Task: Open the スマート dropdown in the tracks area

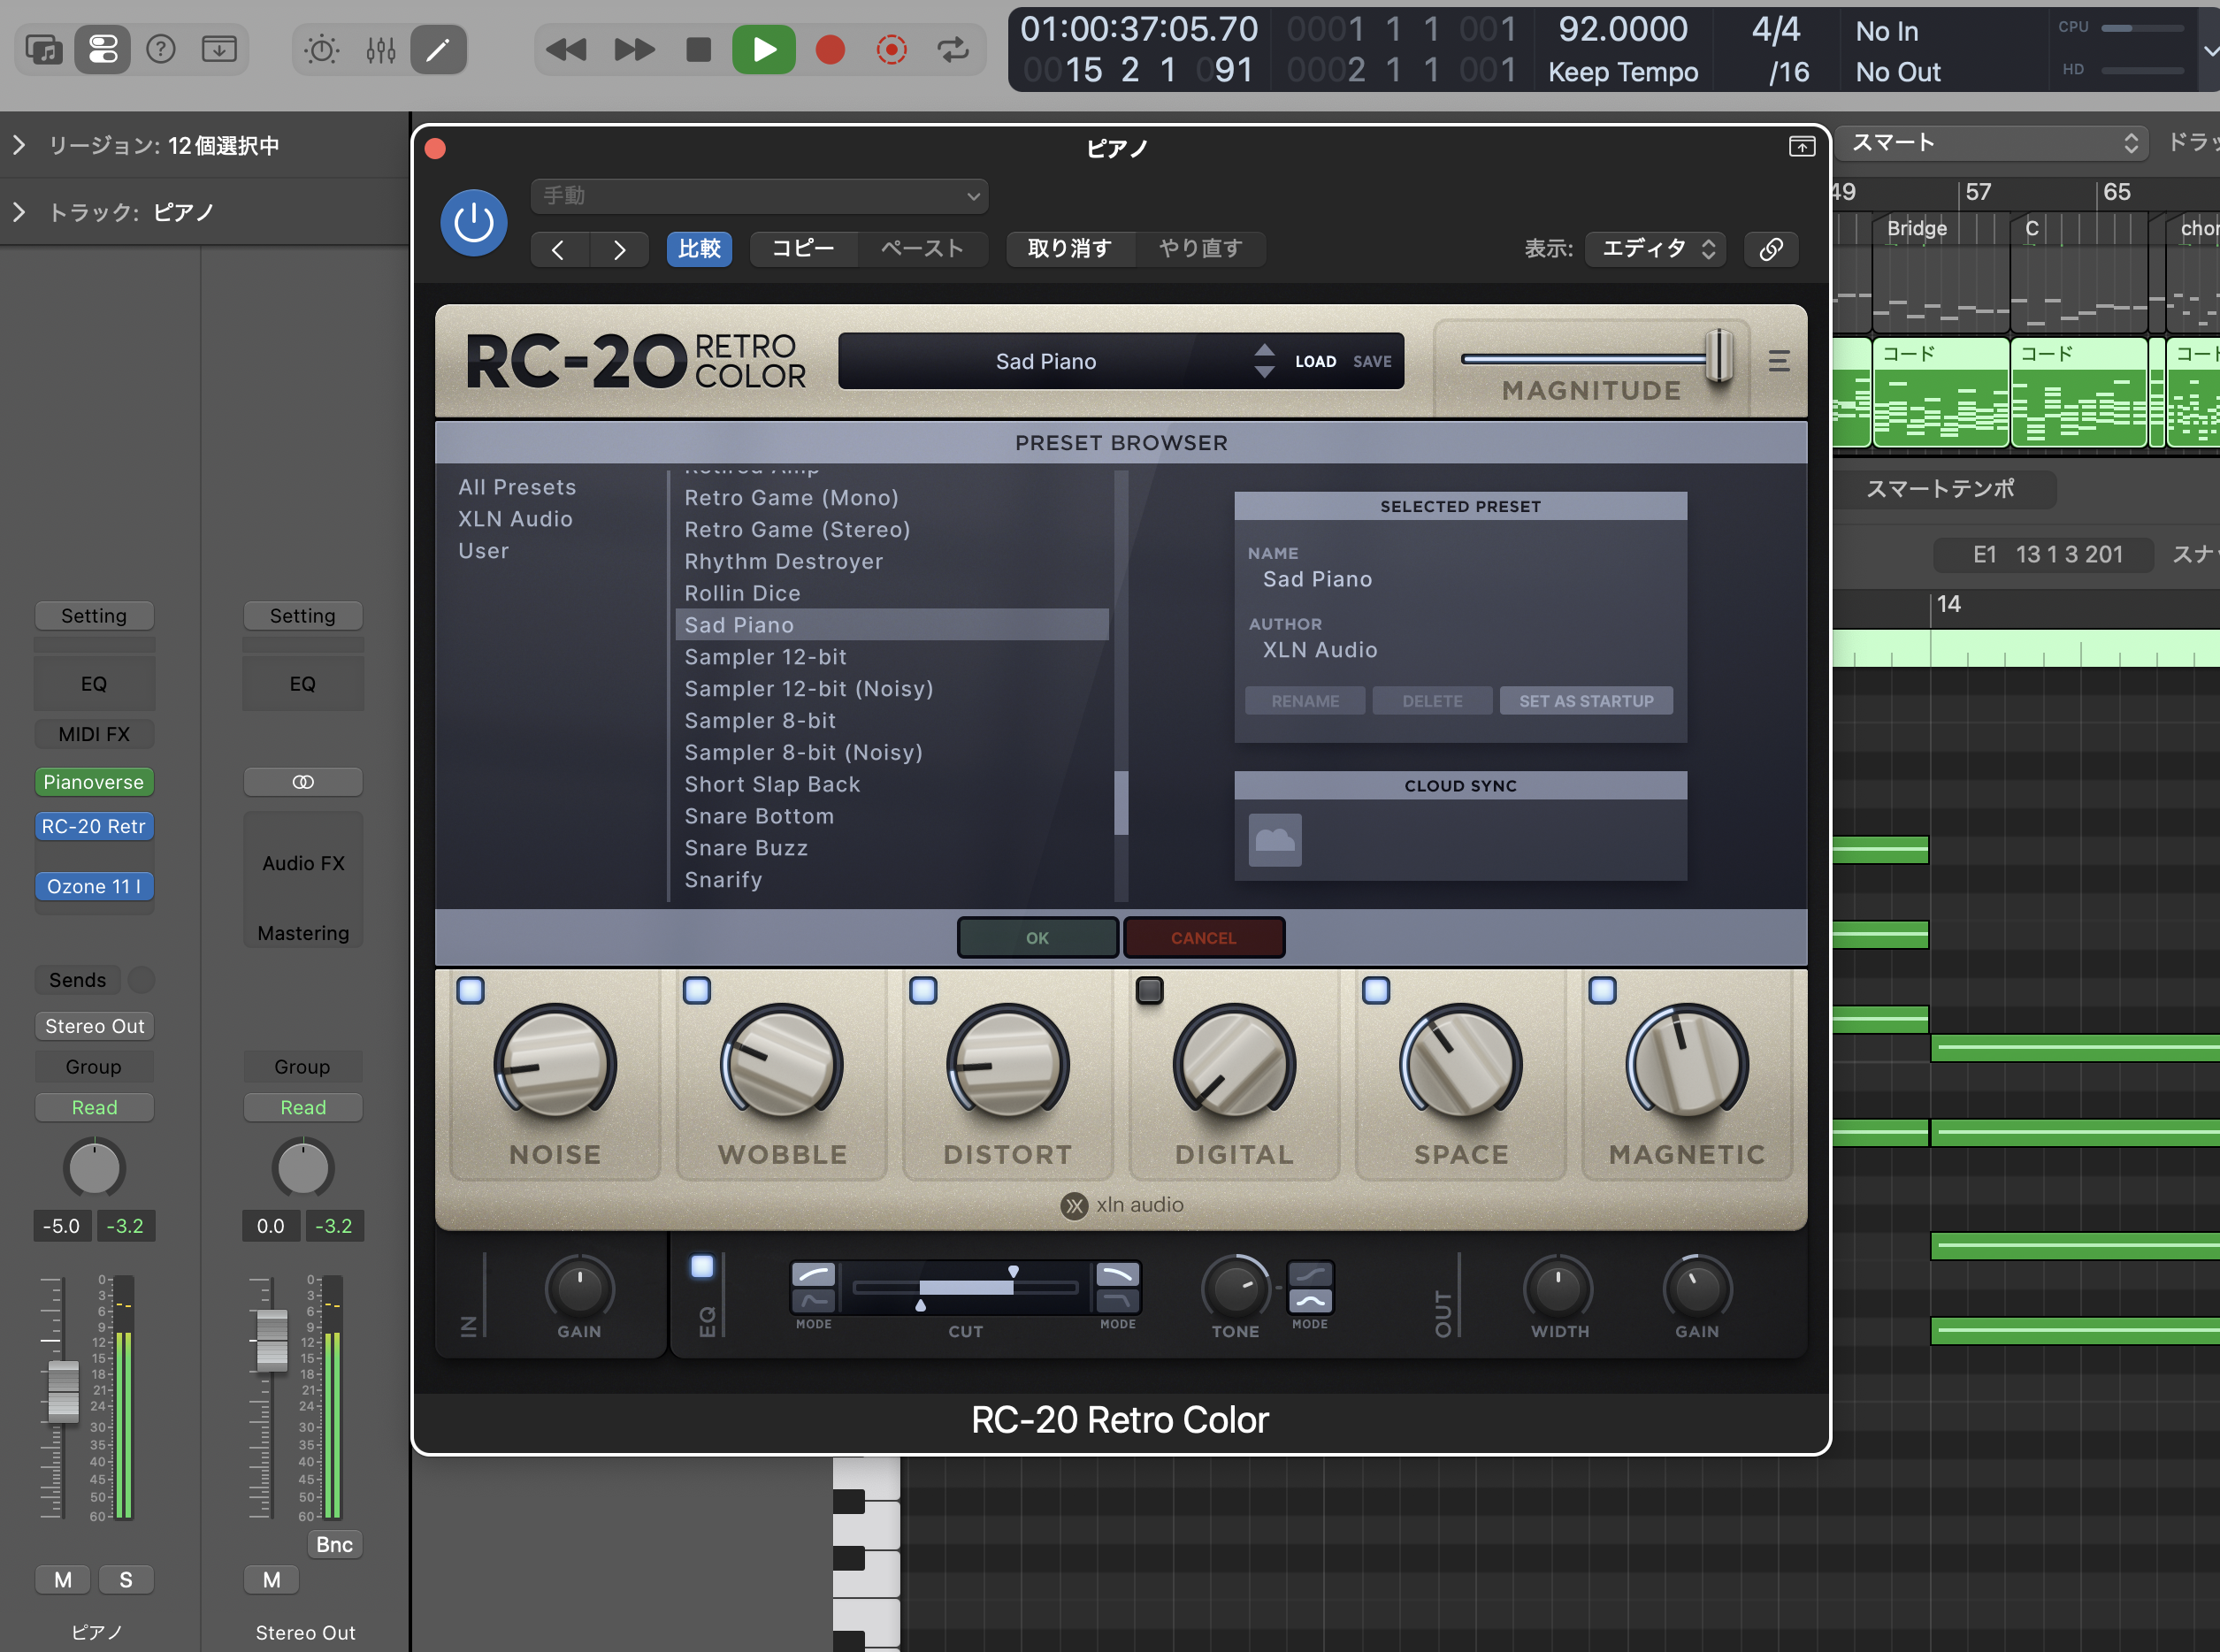Action: coord(1993,143)
